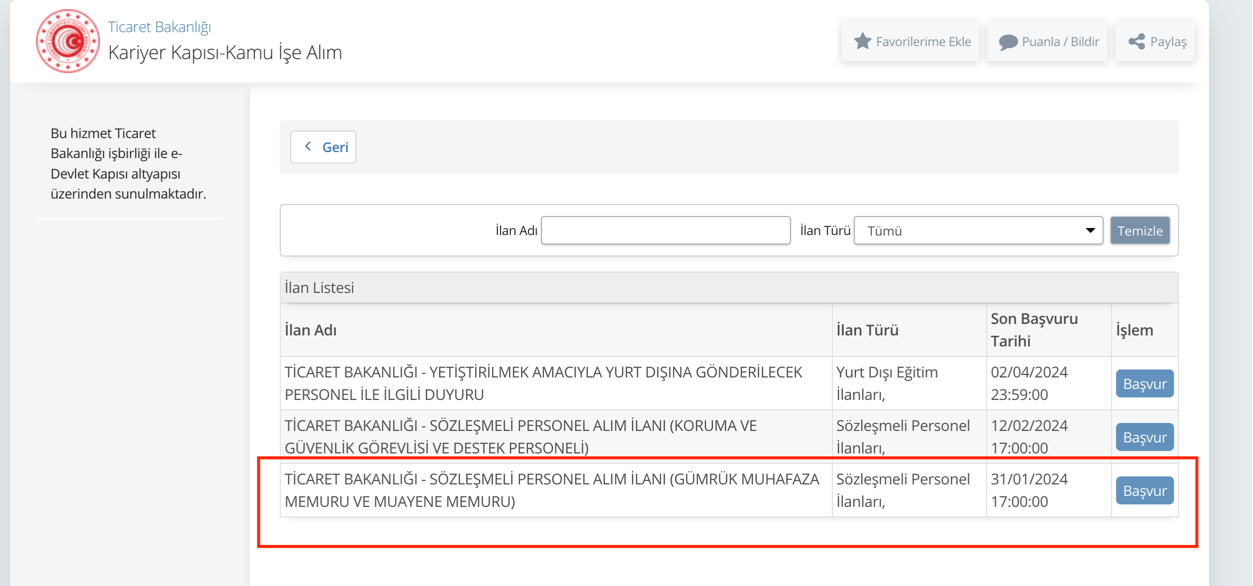This screenshot has width=1253, height=586.
Task: Open the Ticaret Bakanlığı link
Action: tap(159, 26)
